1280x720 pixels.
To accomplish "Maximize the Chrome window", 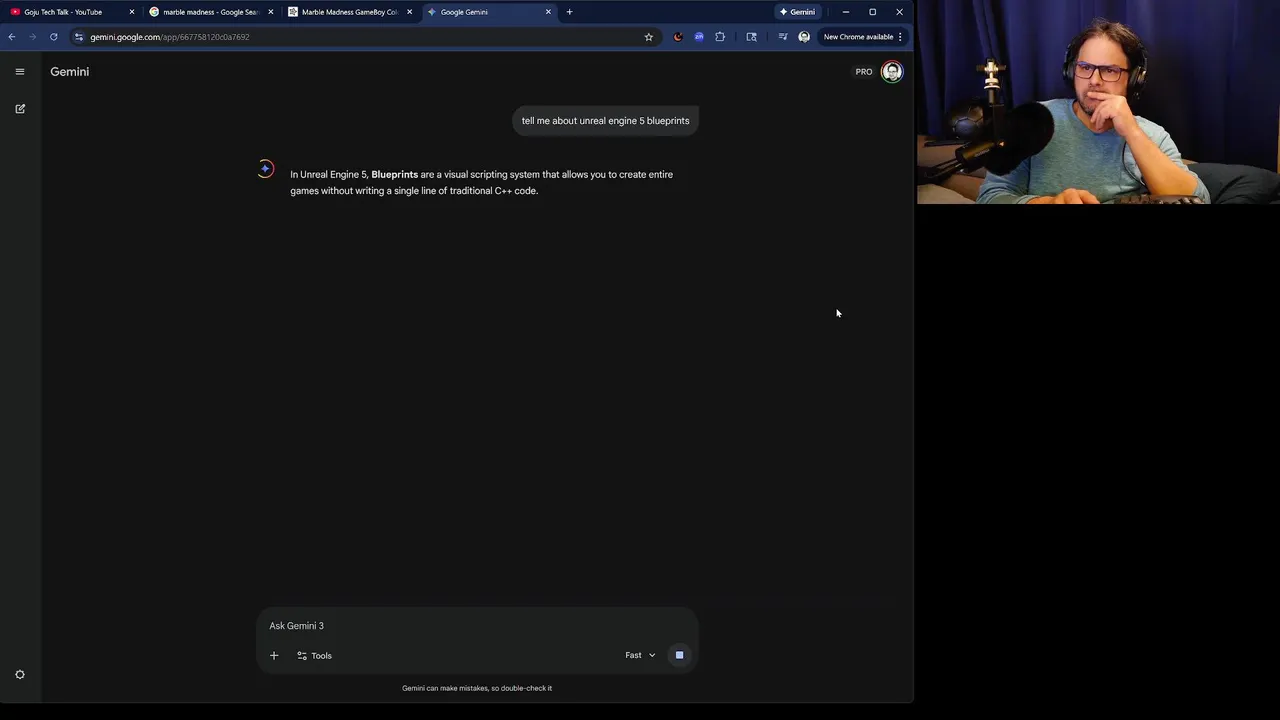I will [x=872, y=12].
